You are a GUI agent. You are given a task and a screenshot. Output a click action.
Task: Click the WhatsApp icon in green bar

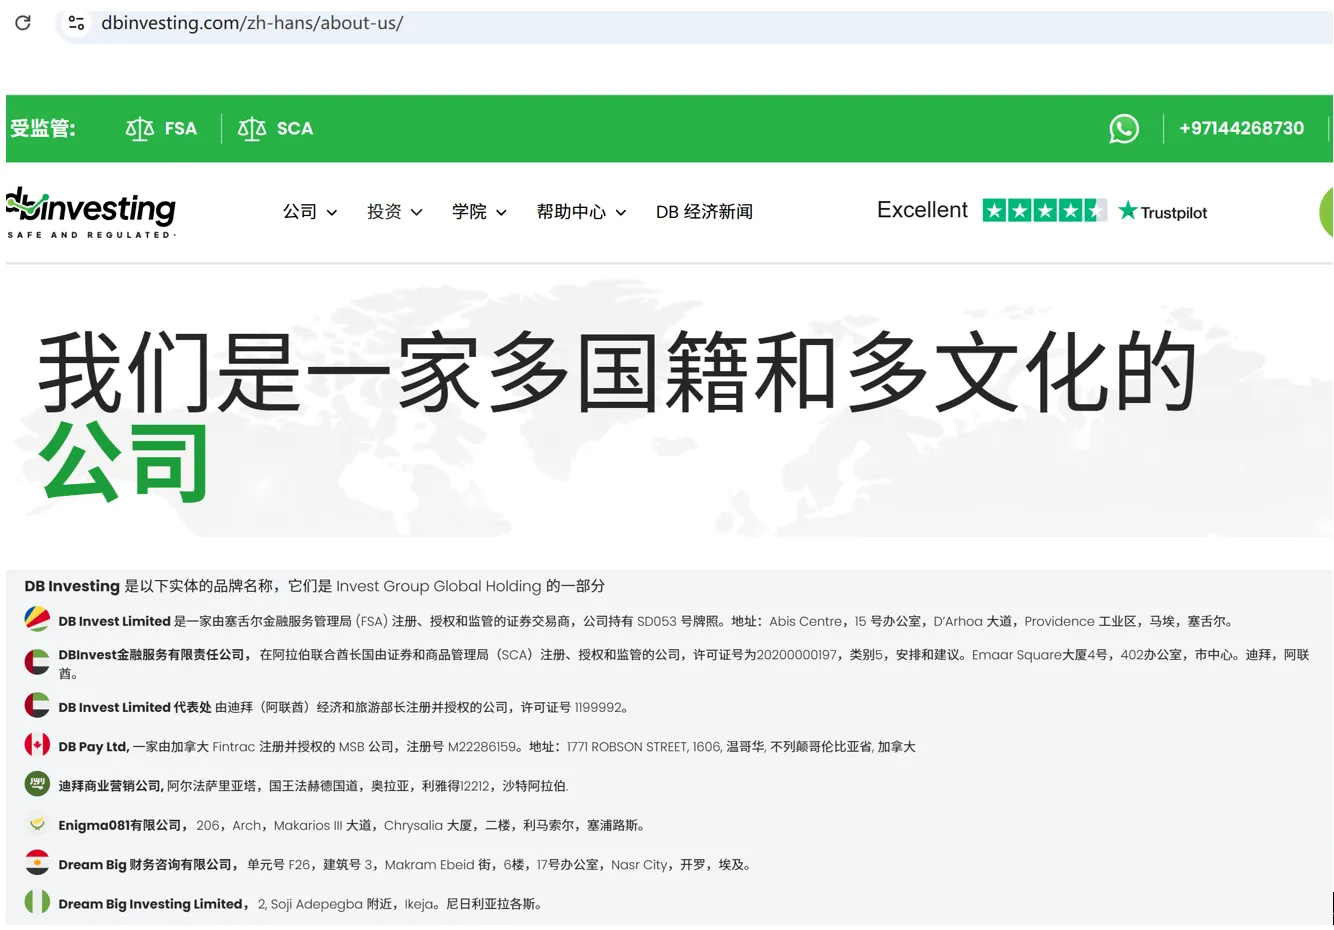pyautogui.click(x=1124, y=128)
